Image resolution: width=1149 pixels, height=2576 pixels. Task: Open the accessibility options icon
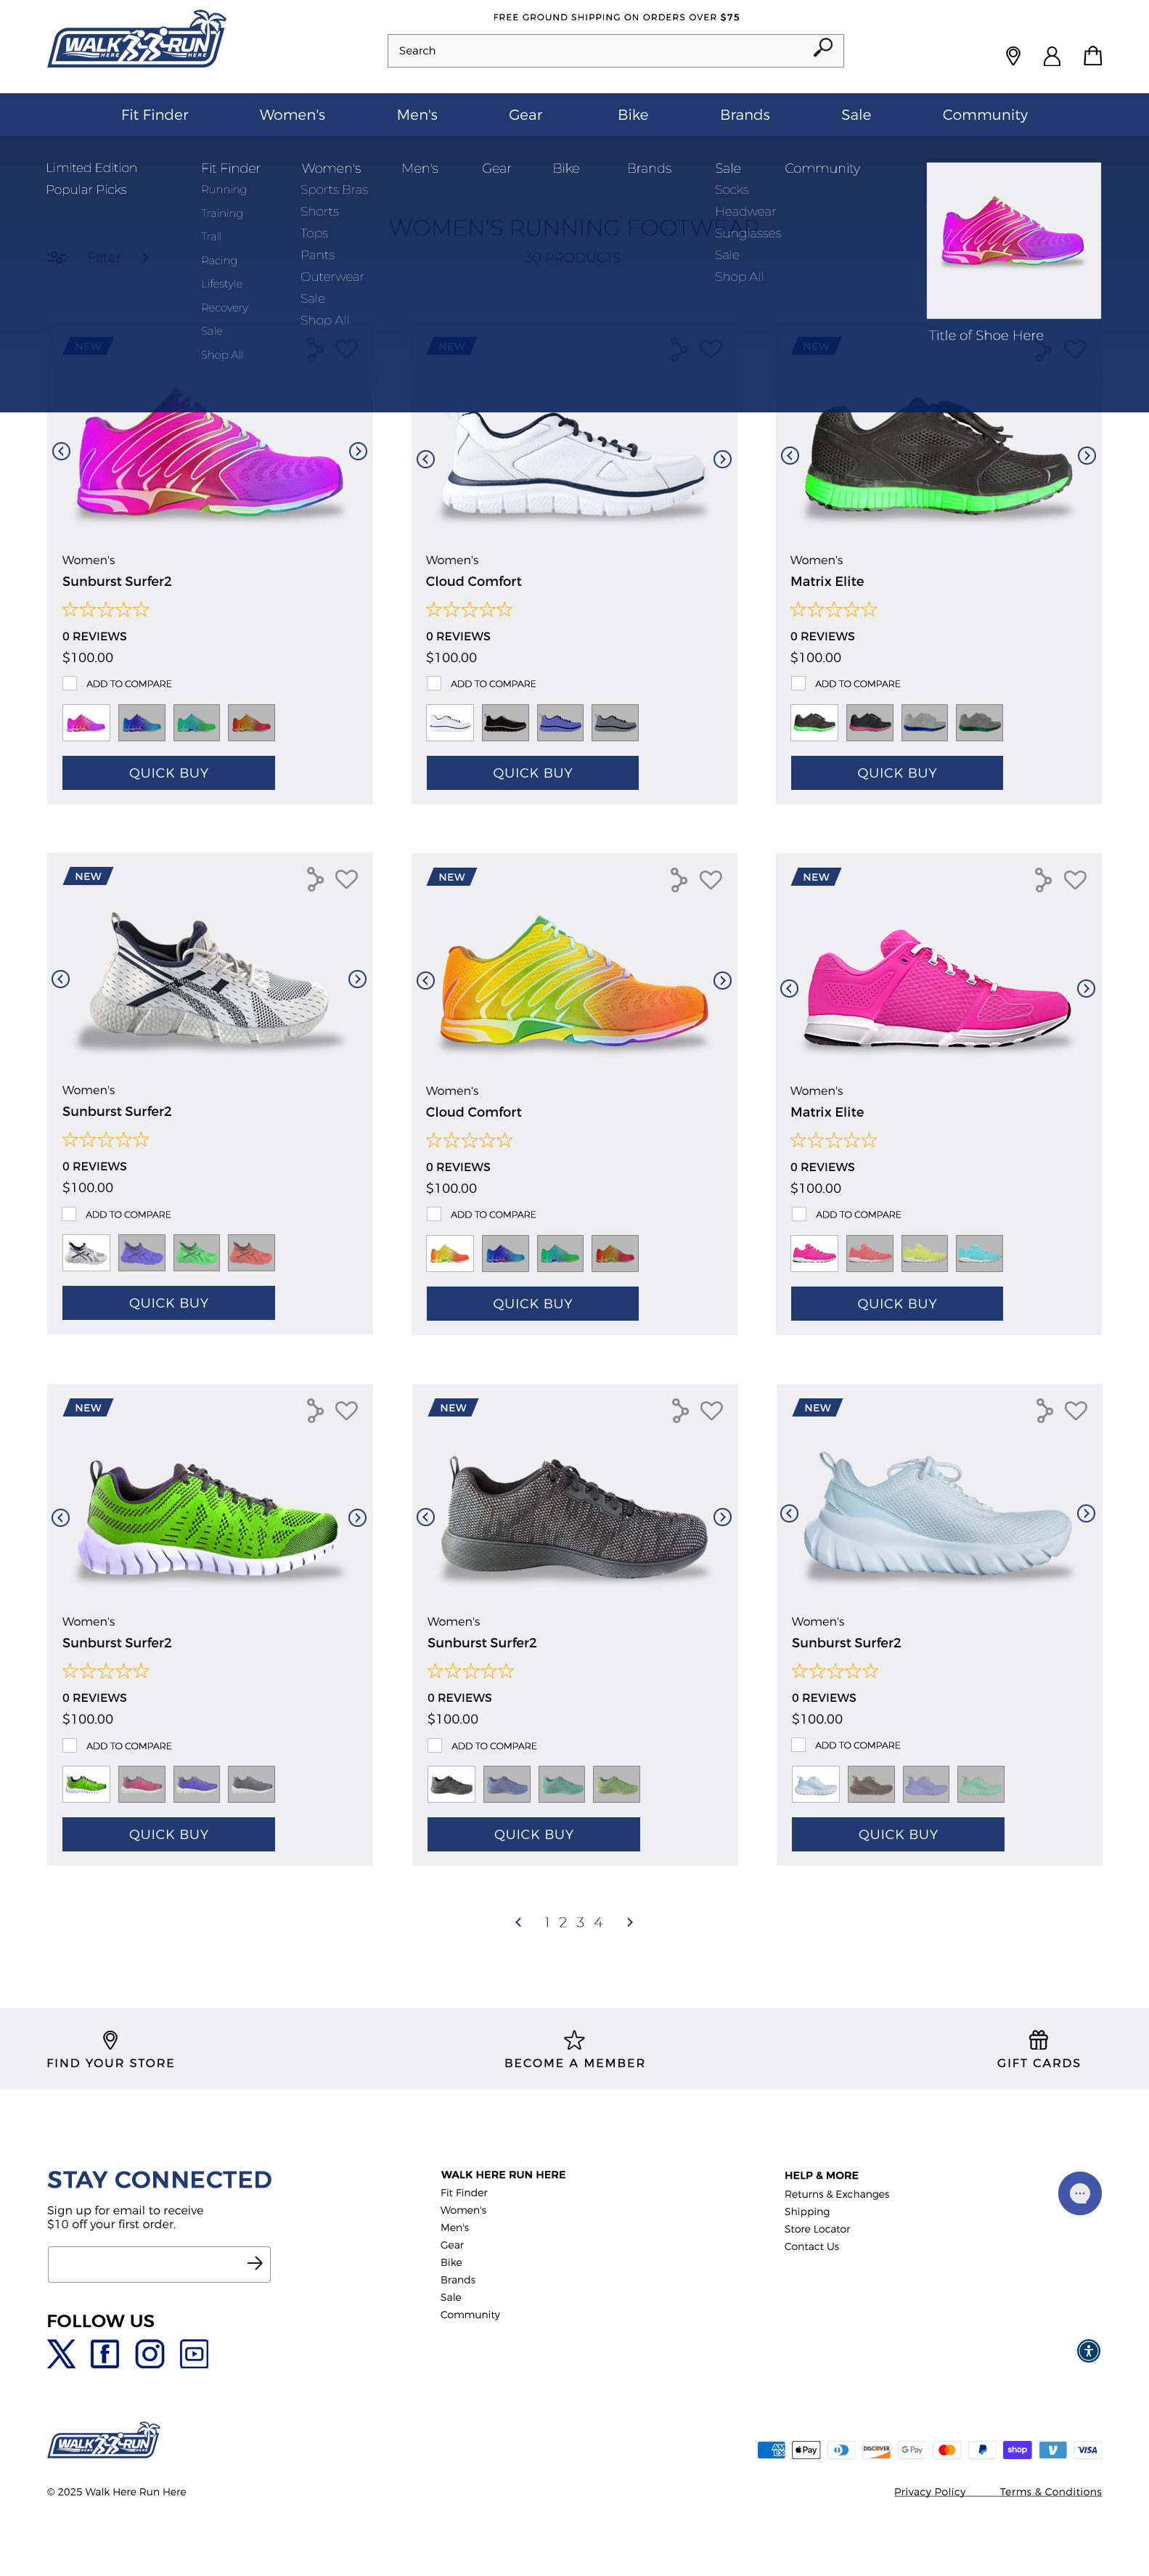1088,2350
